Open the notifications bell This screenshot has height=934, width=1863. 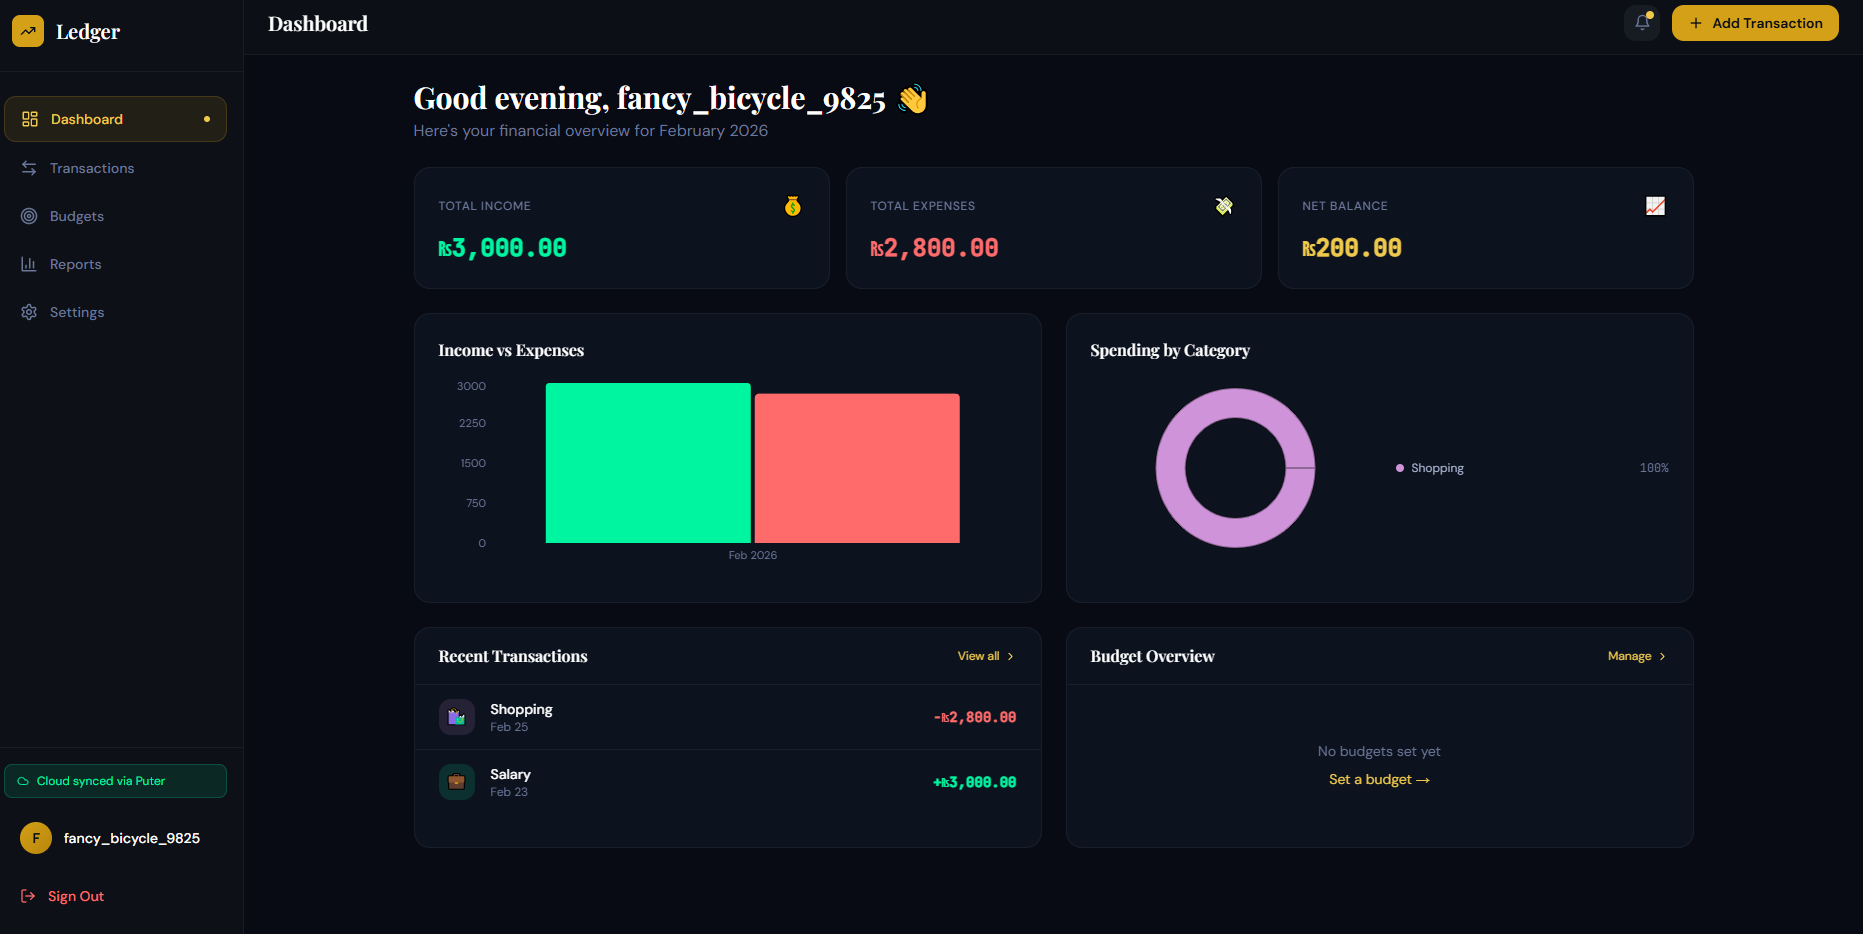point(1642,23)
